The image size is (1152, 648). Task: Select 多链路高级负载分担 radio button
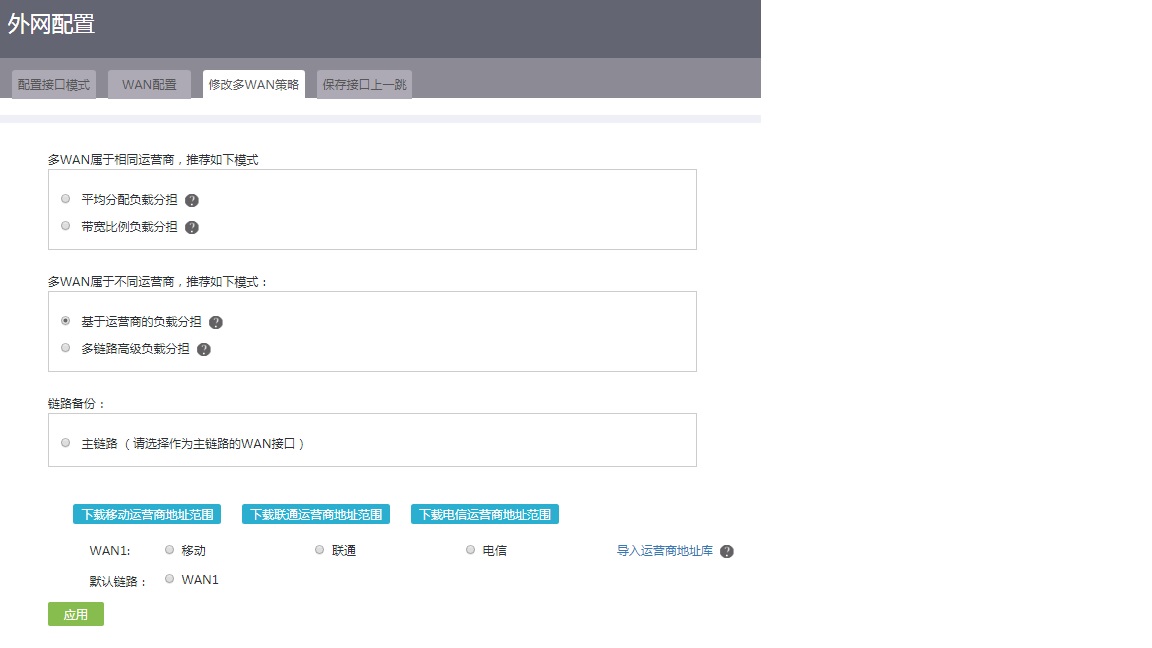coord(65,348)
